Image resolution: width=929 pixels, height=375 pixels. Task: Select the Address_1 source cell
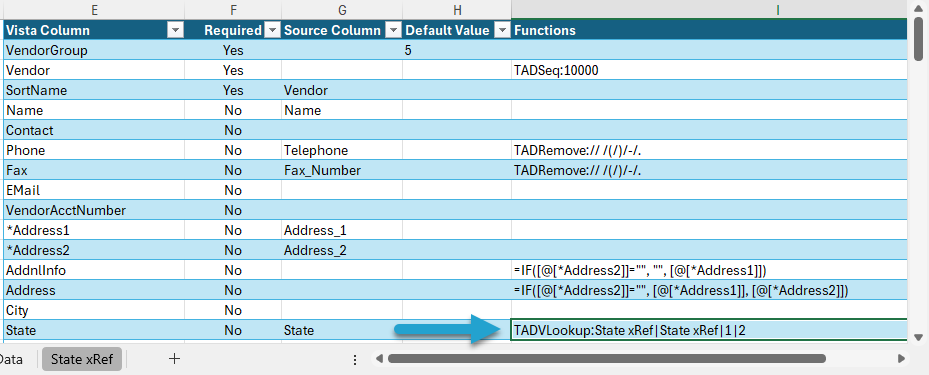pyautogui.click(x=342, y=230)
